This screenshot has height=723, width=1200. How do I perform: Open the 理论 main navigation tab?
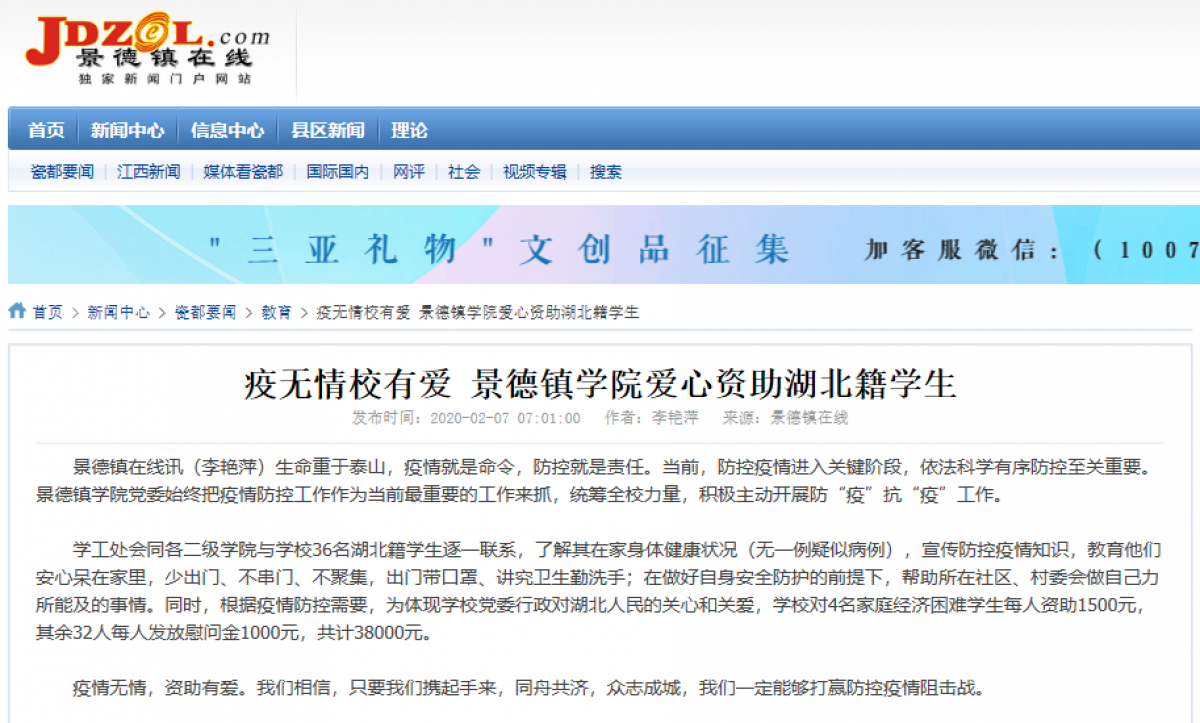(409, 130)
